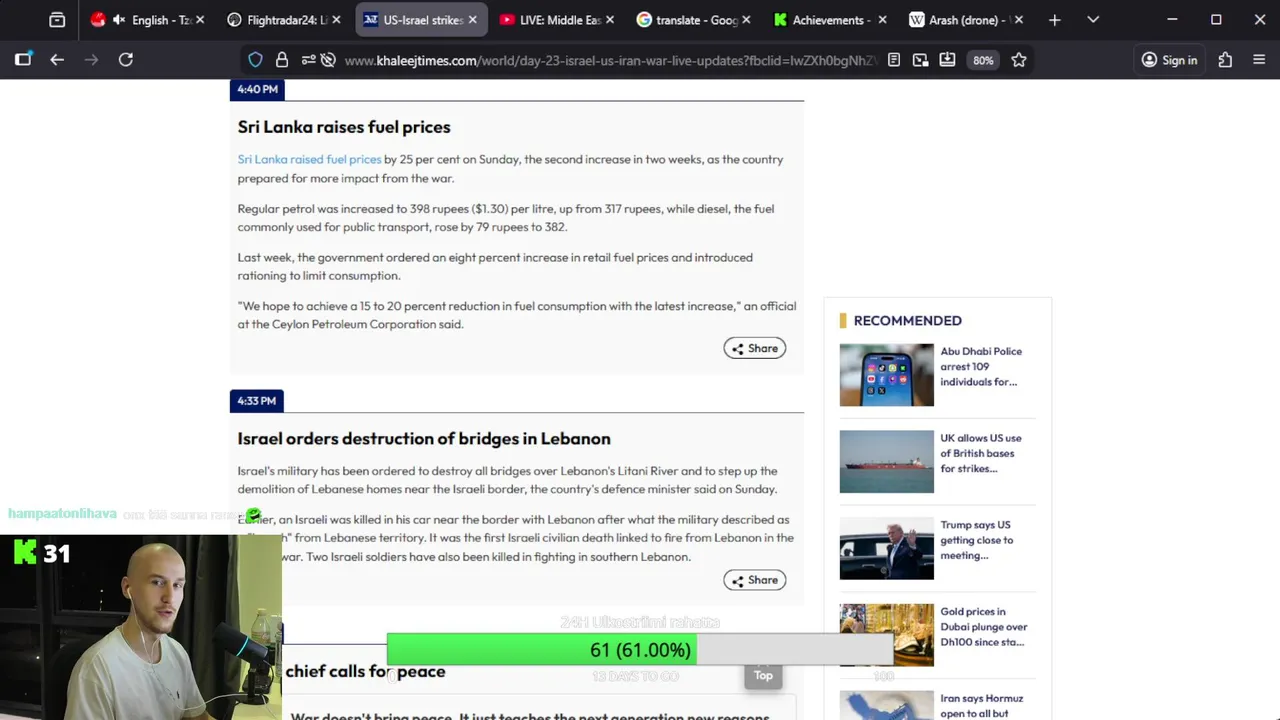Click the hampaatonlihava chat username
The height and width of the screenshot is (720, 1280).
62,514
